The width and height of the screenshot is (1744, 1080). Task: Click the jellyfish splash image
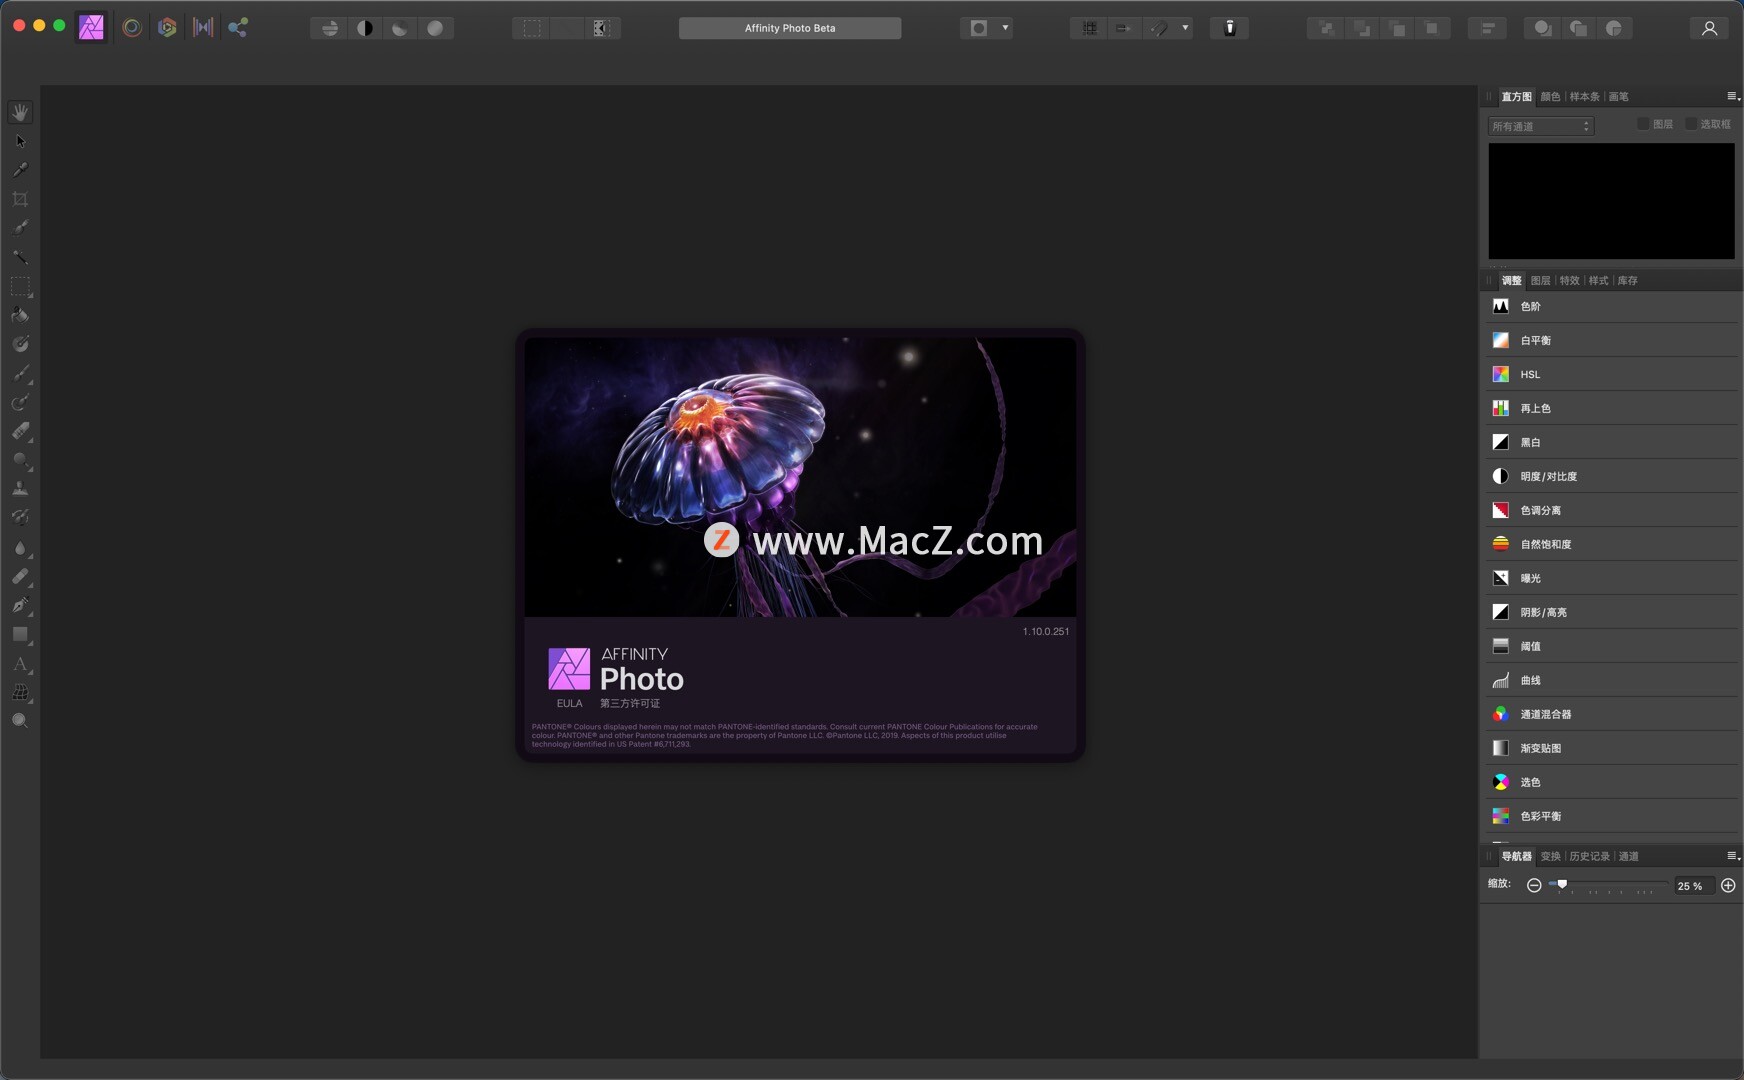(x=800, y=477)
